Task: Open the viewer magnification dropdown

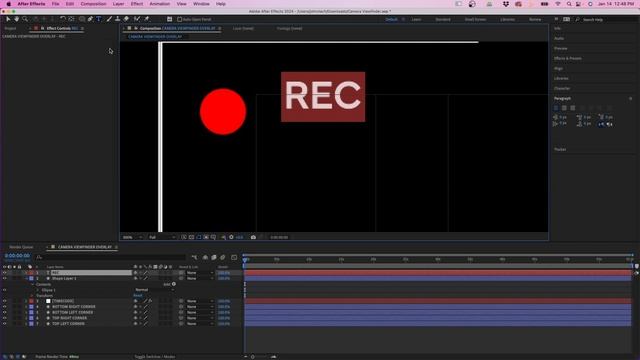Action: tap(133, 237)
